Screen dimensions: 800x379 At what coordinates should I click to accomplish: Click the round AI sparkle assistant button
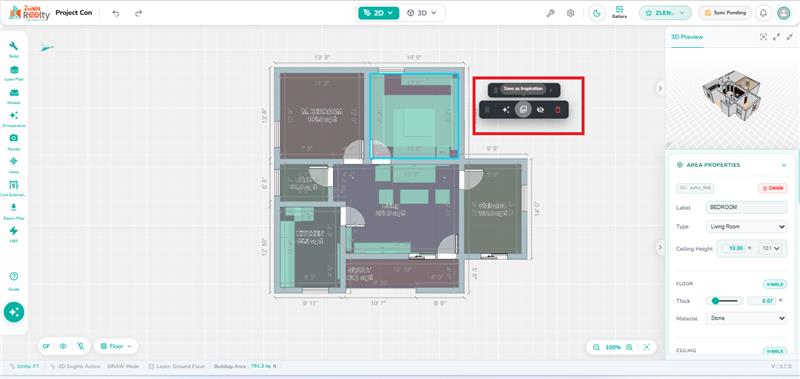(14, 312)
